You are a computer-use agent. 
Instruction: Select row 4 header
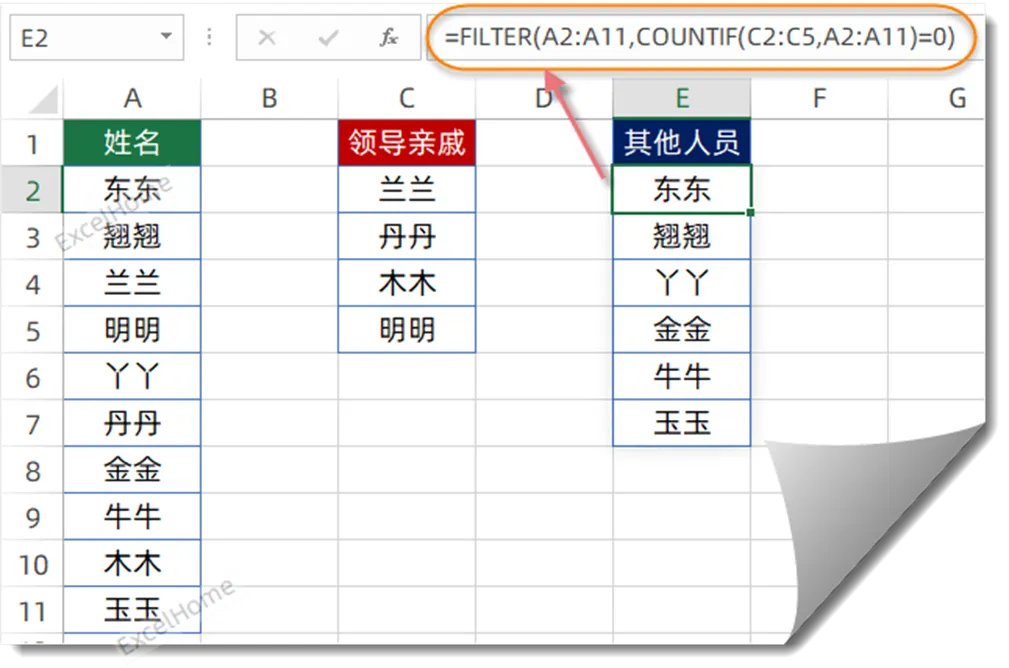tap(32, 283)
